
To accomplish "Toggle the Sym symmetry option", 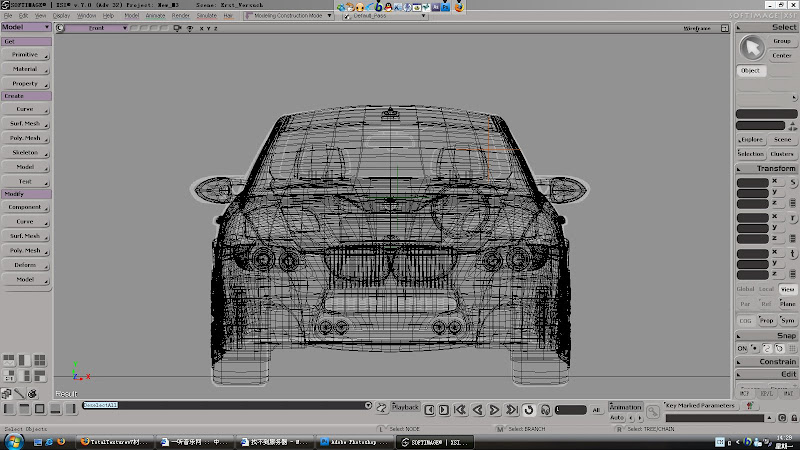I will point(787,320).
